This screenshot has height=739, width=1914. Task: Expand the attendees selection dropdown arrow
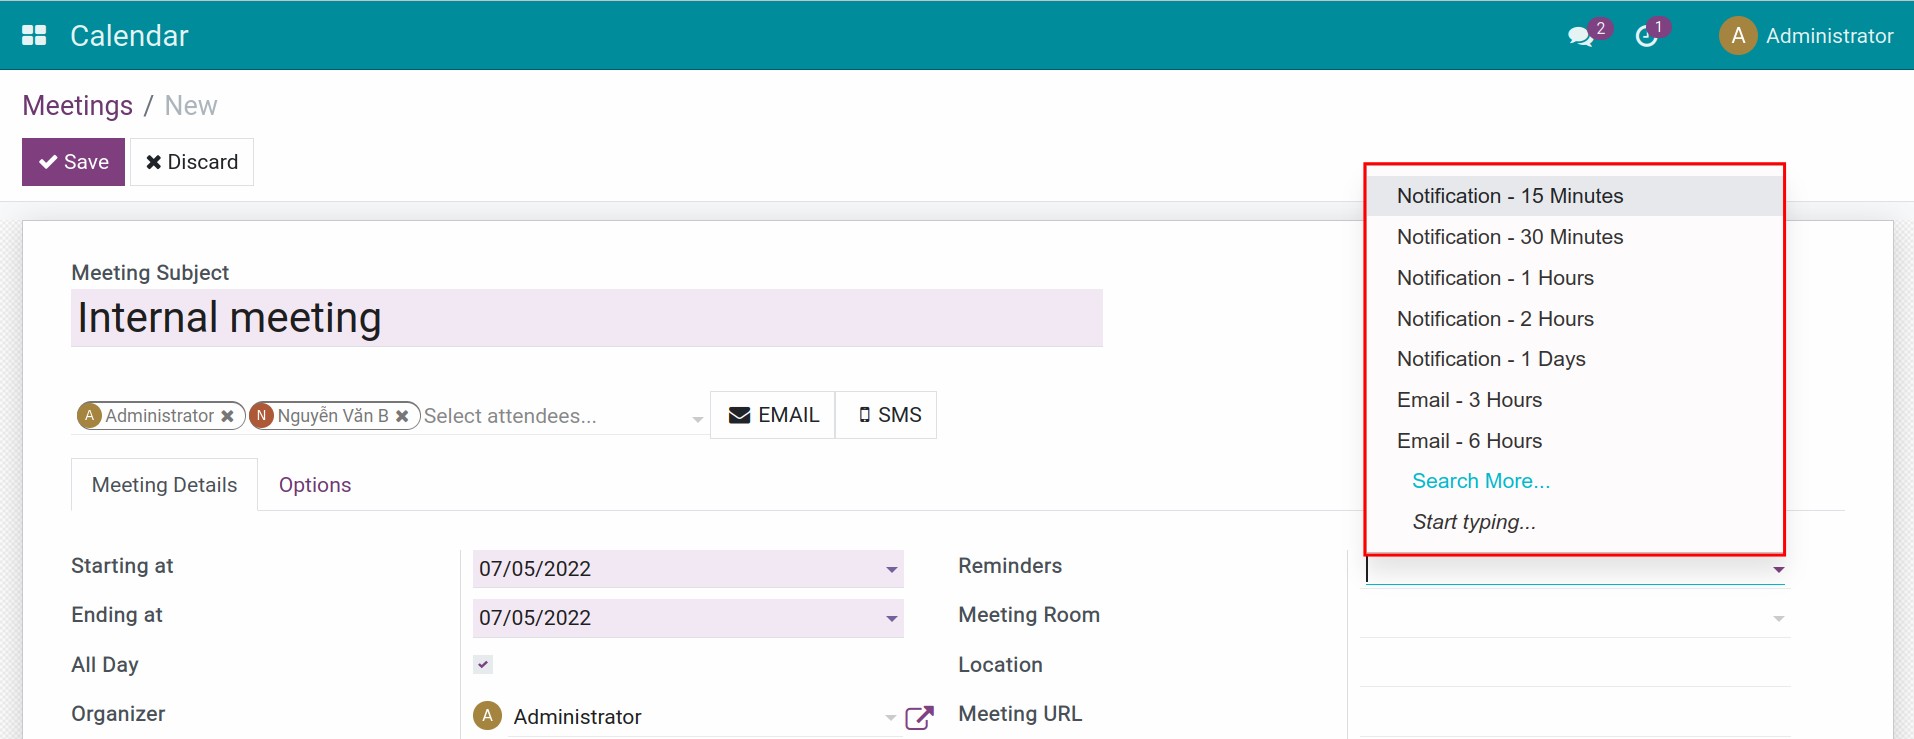click(x=698, y=420)
